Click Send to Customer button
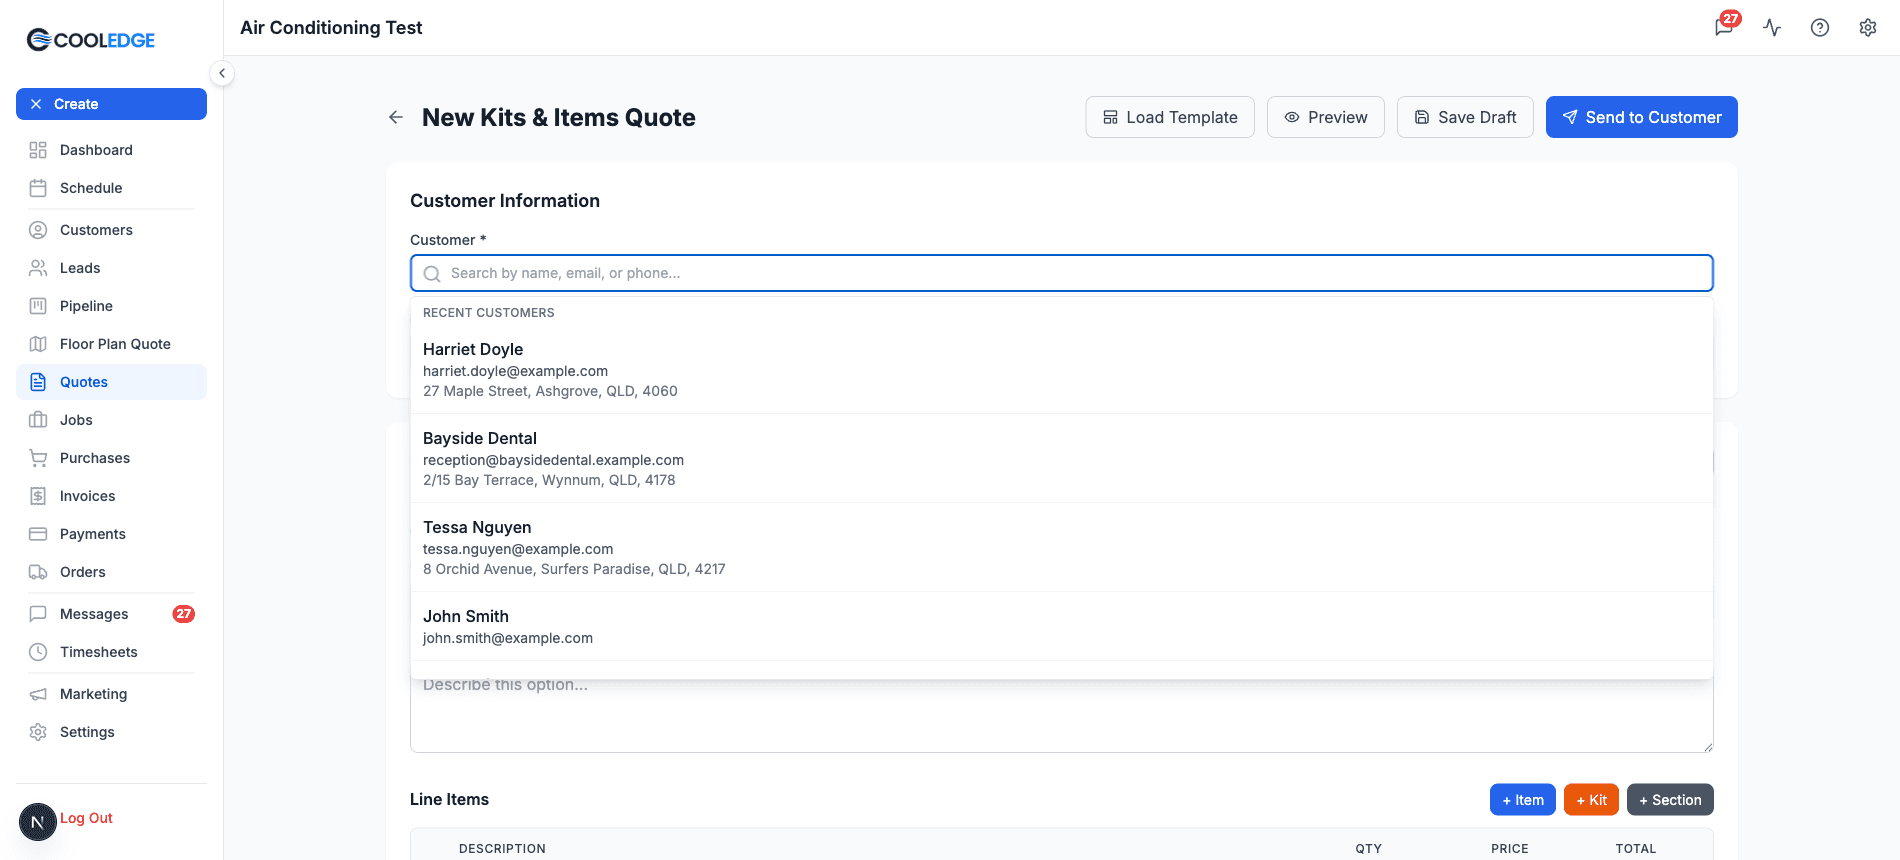1900x860 pixels. [1642, 117]
